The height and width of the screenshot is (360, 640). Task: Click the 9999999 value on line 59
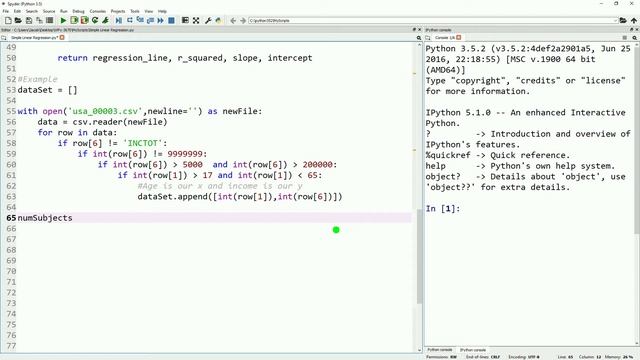(x=185, y=154)
